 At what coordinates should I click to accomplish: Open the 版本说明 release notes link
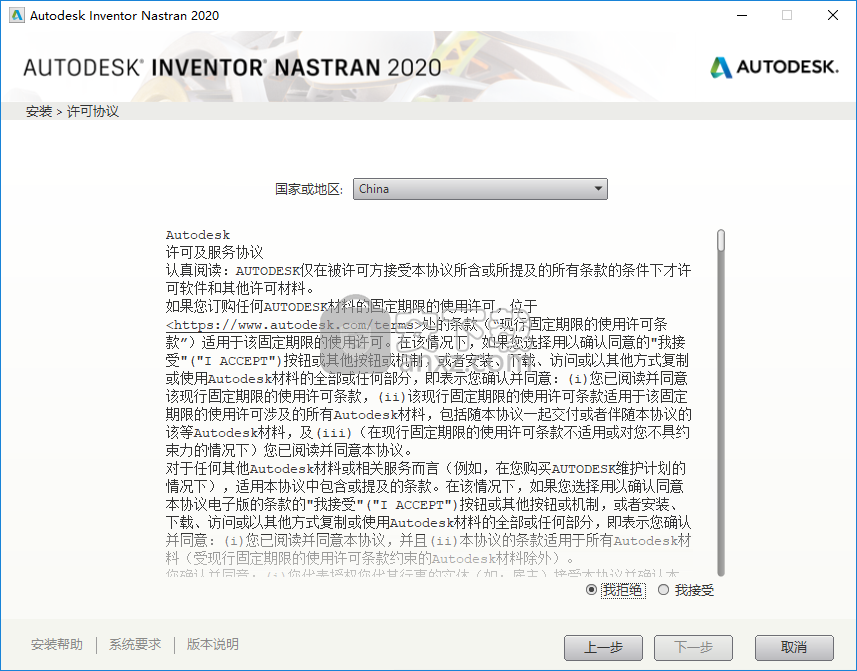click(213, 644)
